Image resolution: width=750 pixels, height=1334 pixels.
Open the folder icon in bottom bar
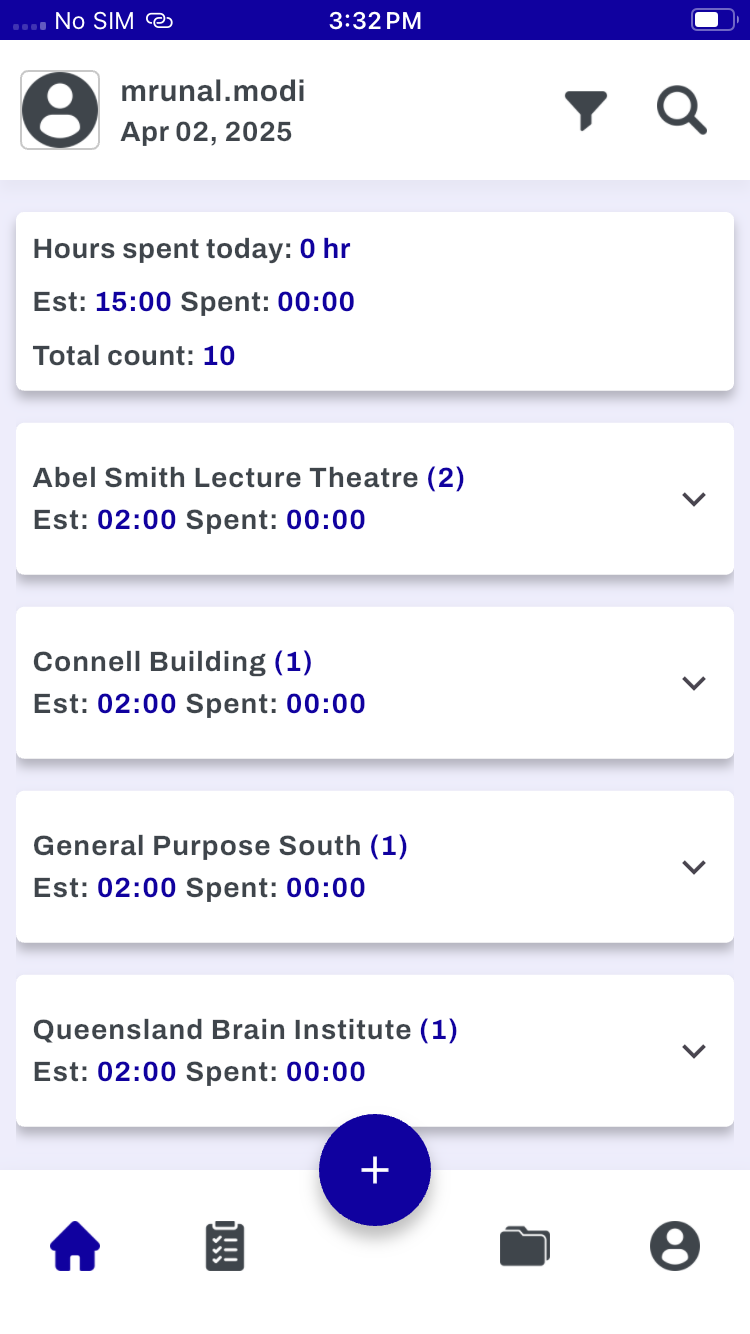point(525,1246)
